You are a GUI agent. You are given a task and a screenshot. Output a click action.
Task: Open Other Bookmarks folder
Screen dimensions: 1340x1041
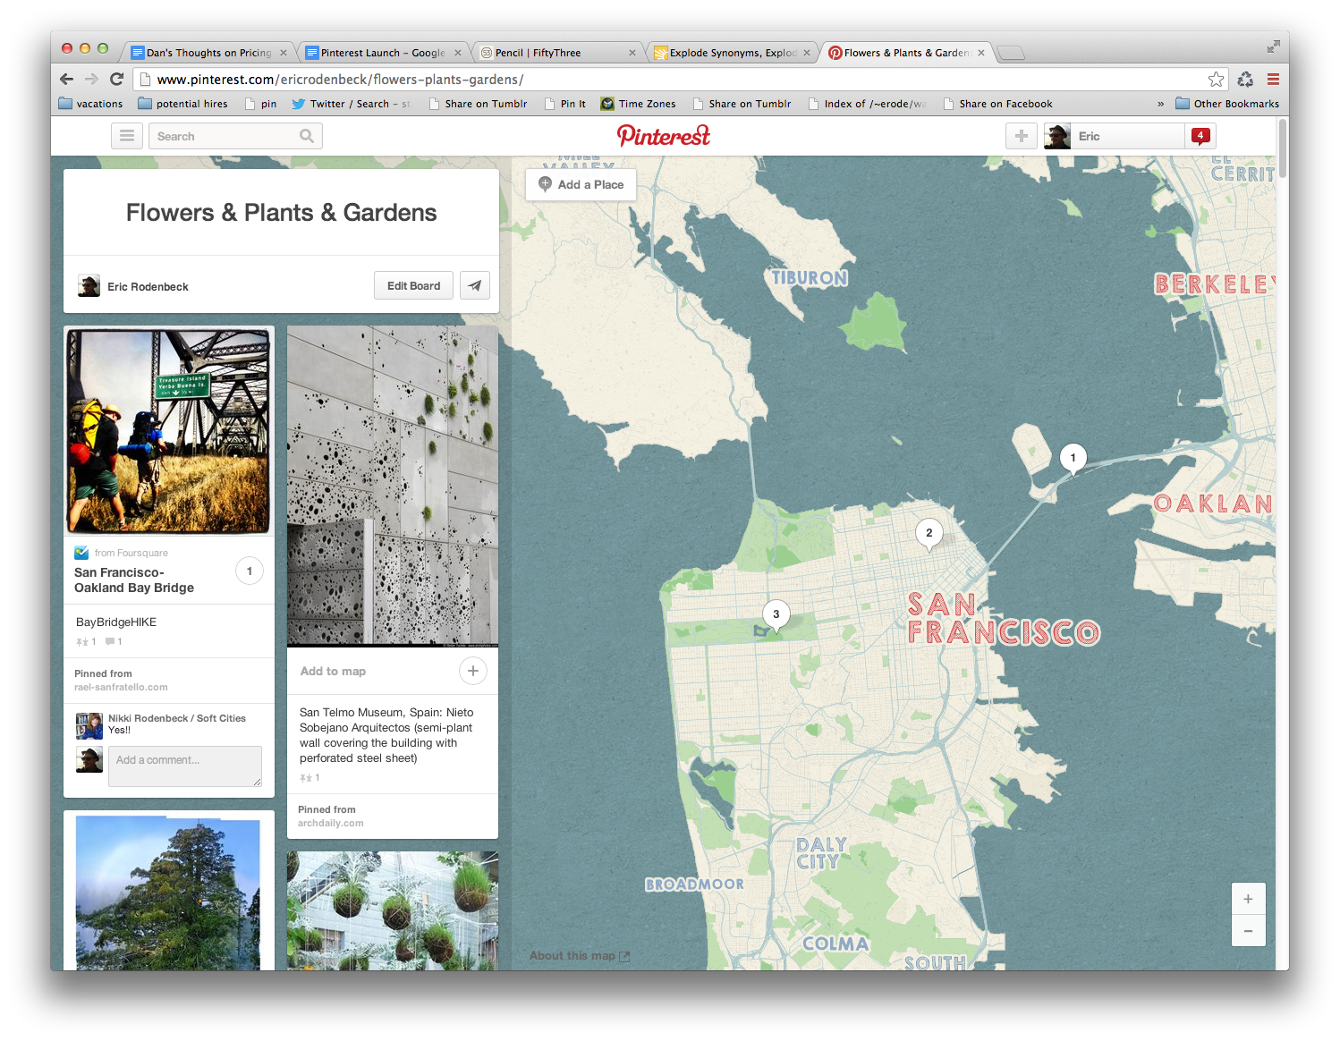coord(1227,104)
